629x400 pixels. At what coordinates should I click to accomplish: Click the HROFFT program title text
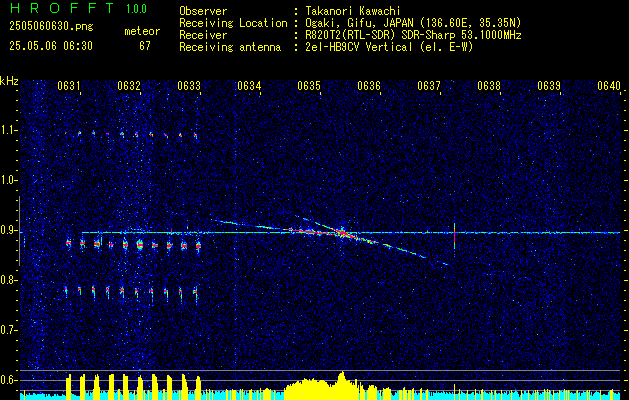pos(62,8)
